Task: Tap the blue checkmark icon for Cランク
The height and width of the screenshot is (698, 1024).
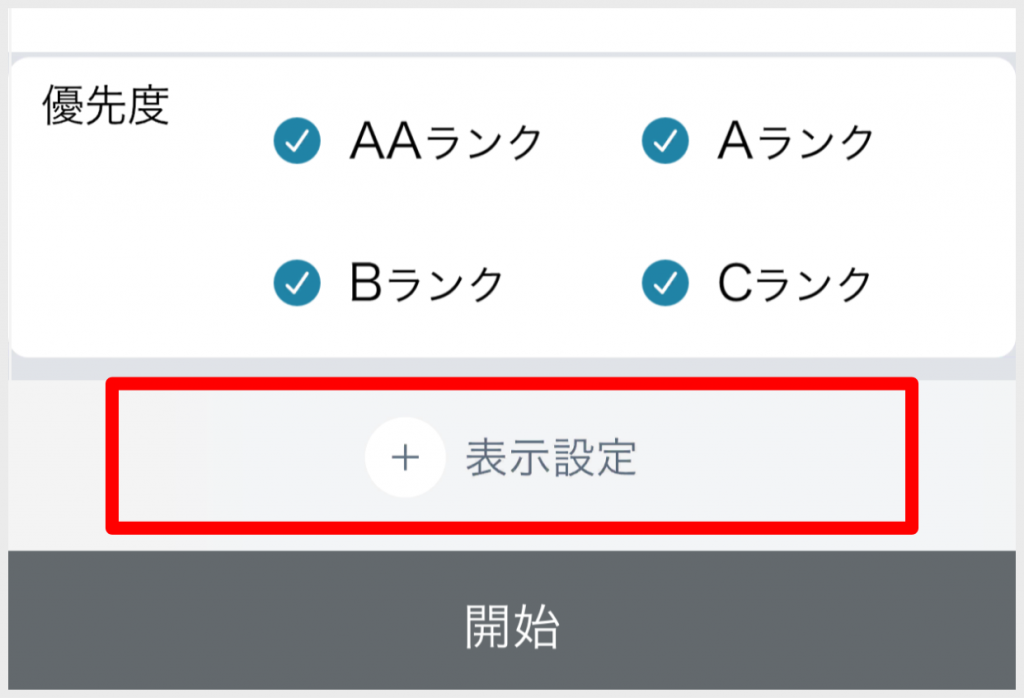Action: [x=664, y=284]
